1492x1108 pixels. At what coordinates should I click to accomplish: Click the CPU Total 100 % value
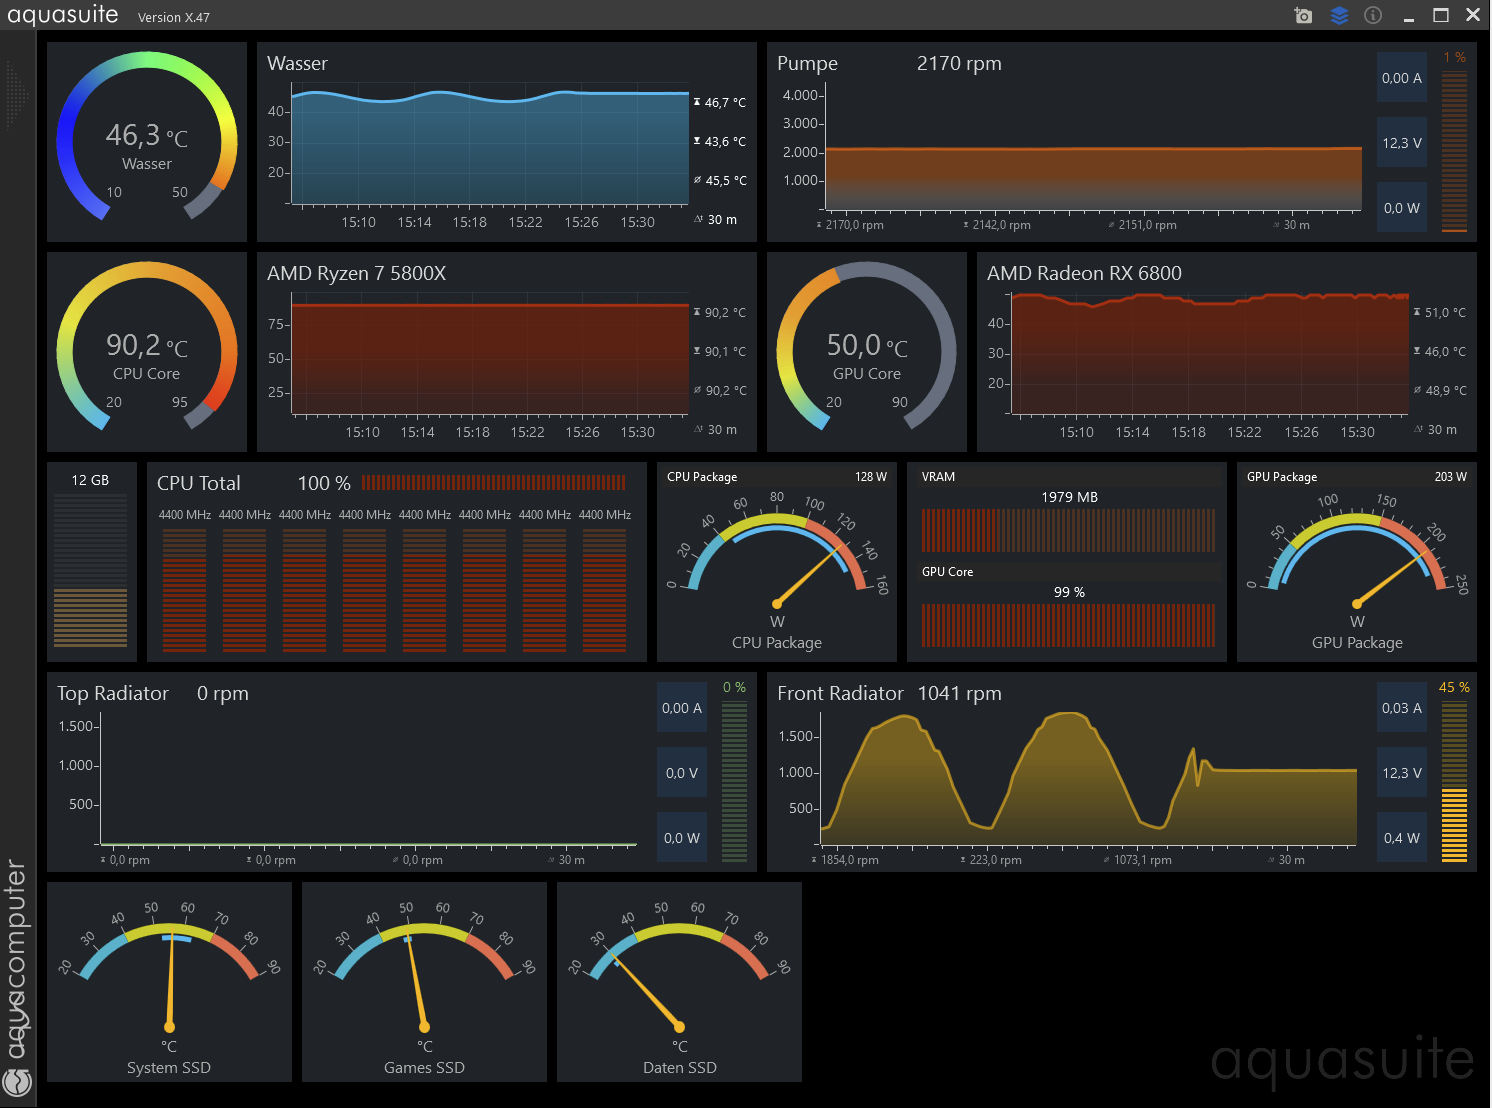point(324,483)
